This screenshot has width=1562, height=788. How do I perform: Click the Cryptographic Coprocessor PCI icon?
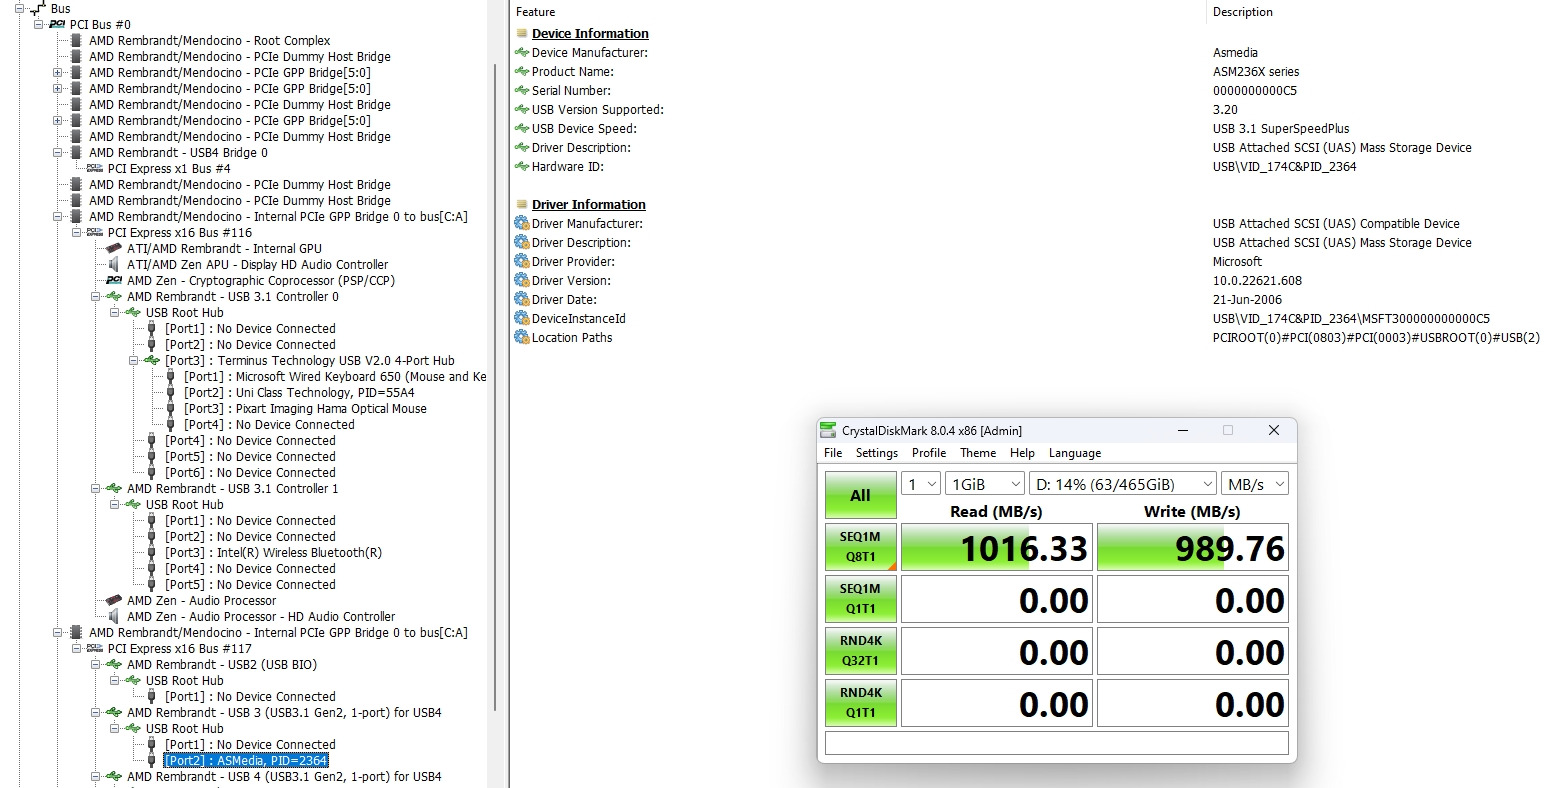coord(114,280)
